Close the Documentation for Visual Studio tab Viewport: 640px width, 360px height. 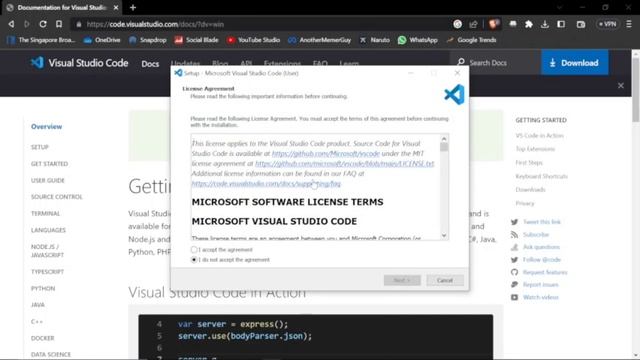(x=116, y=7)
